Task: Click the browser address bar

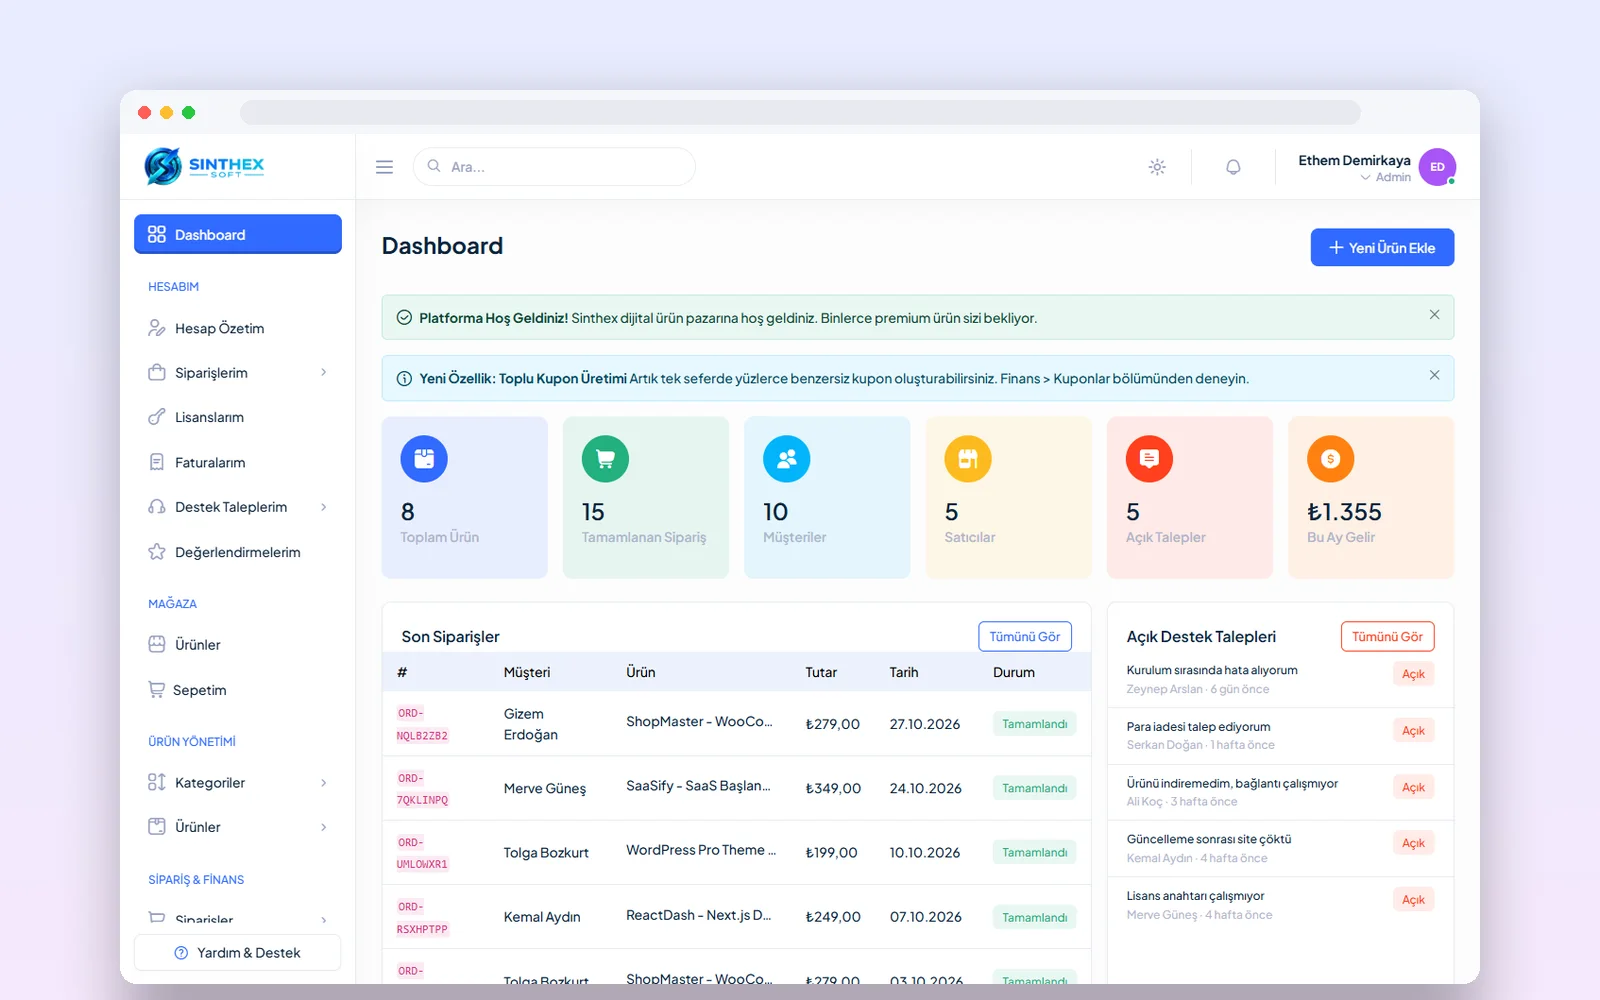Action: click(800, 112)
